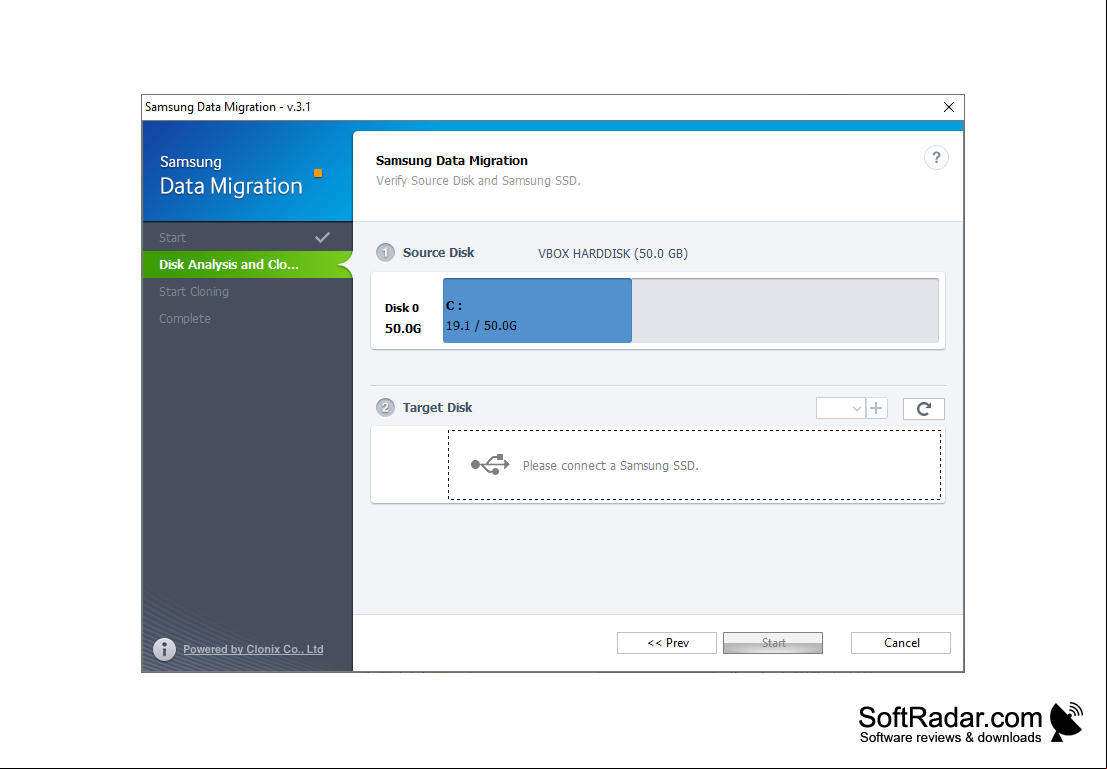Click the 'Please connect a Samsung SSD.' box
This screenshot has height=769, width=1107.
point(694,465)
